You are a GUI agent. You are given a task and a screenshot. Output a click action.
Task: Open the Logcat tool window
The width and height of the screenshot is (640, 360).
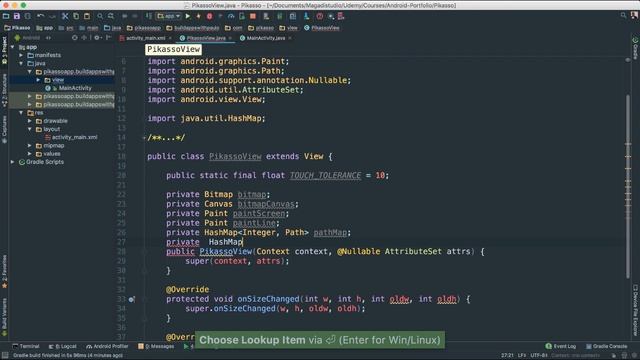[62, 346]
